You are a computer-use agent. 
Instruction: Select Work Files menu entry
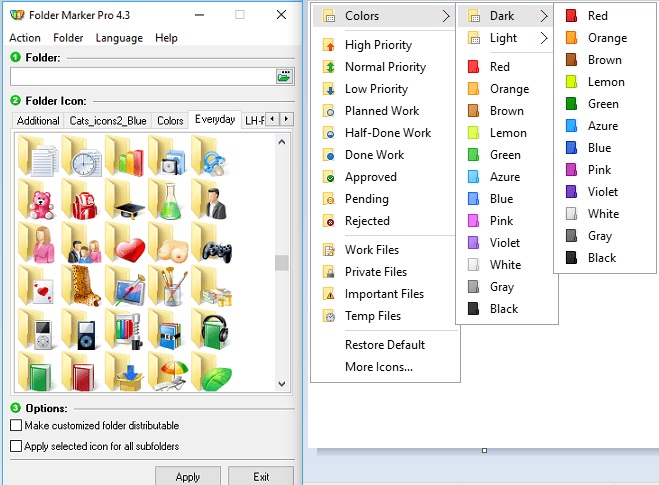[384, 250]
